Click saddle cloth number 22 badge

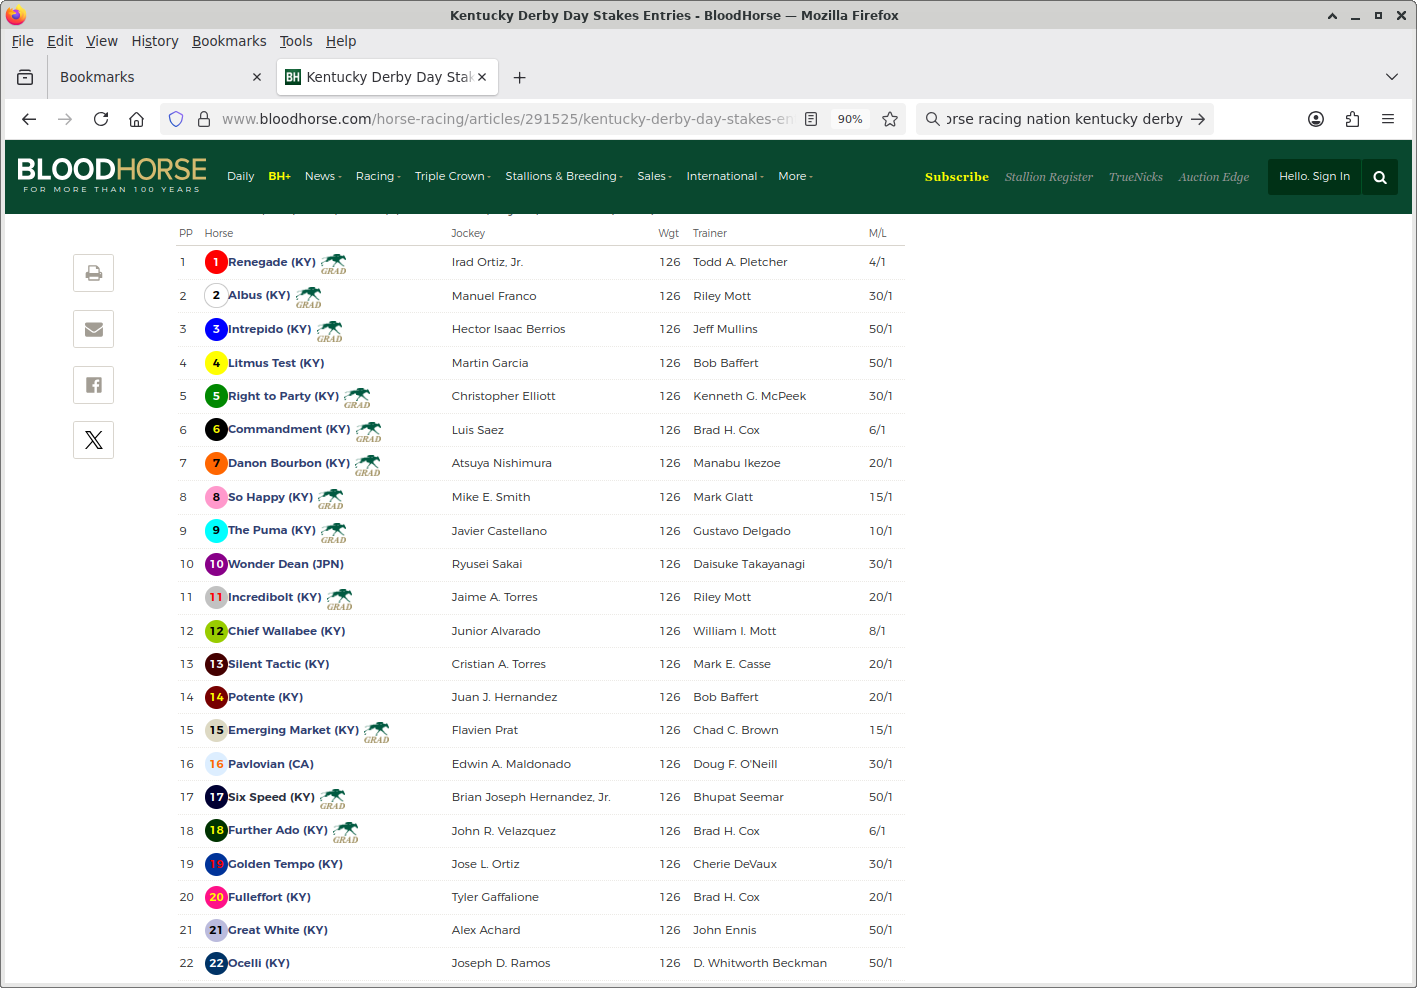[216, 963]
